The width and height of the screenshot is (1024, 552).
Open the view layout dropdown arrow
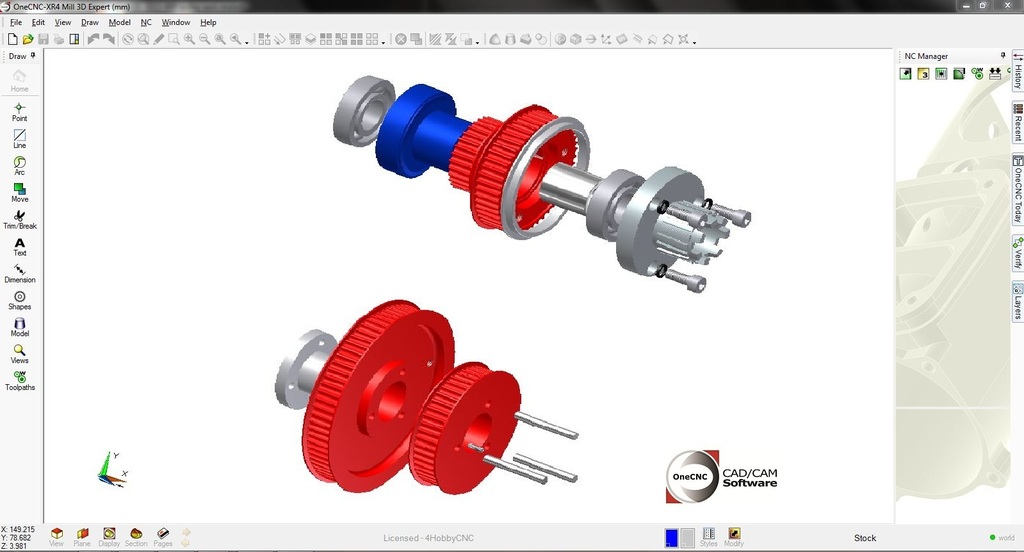click(x=383, y=41)
